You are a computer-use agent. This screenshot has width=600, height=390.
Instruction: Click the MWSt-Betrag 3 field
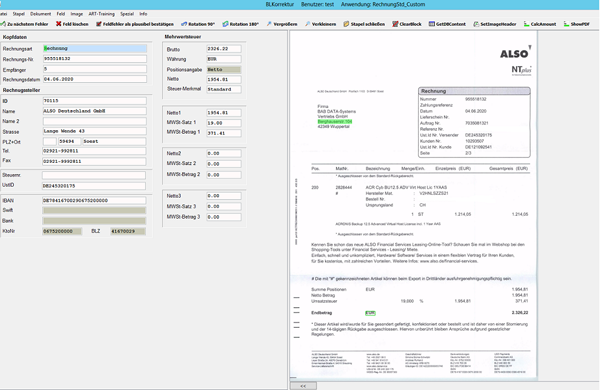[224, 217]
